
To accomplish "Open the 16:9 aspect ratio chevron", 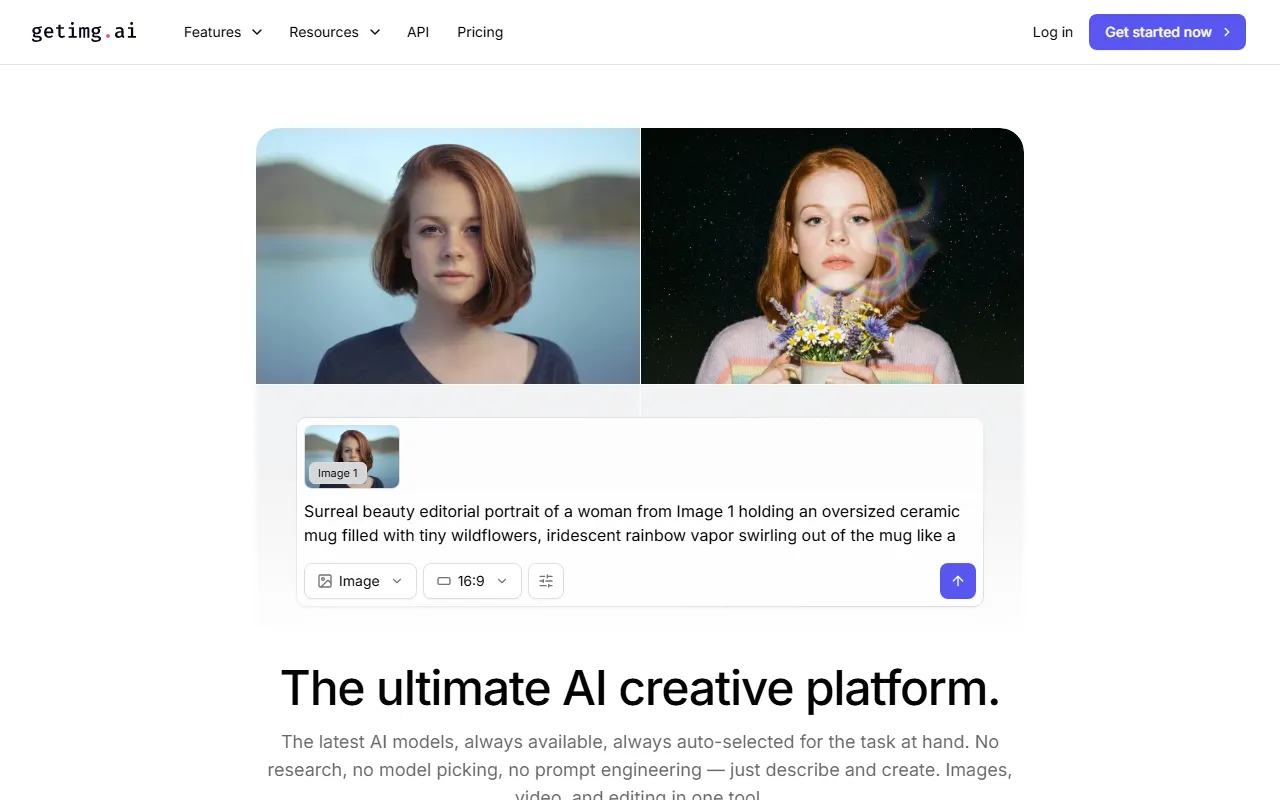I will point(502,581).
